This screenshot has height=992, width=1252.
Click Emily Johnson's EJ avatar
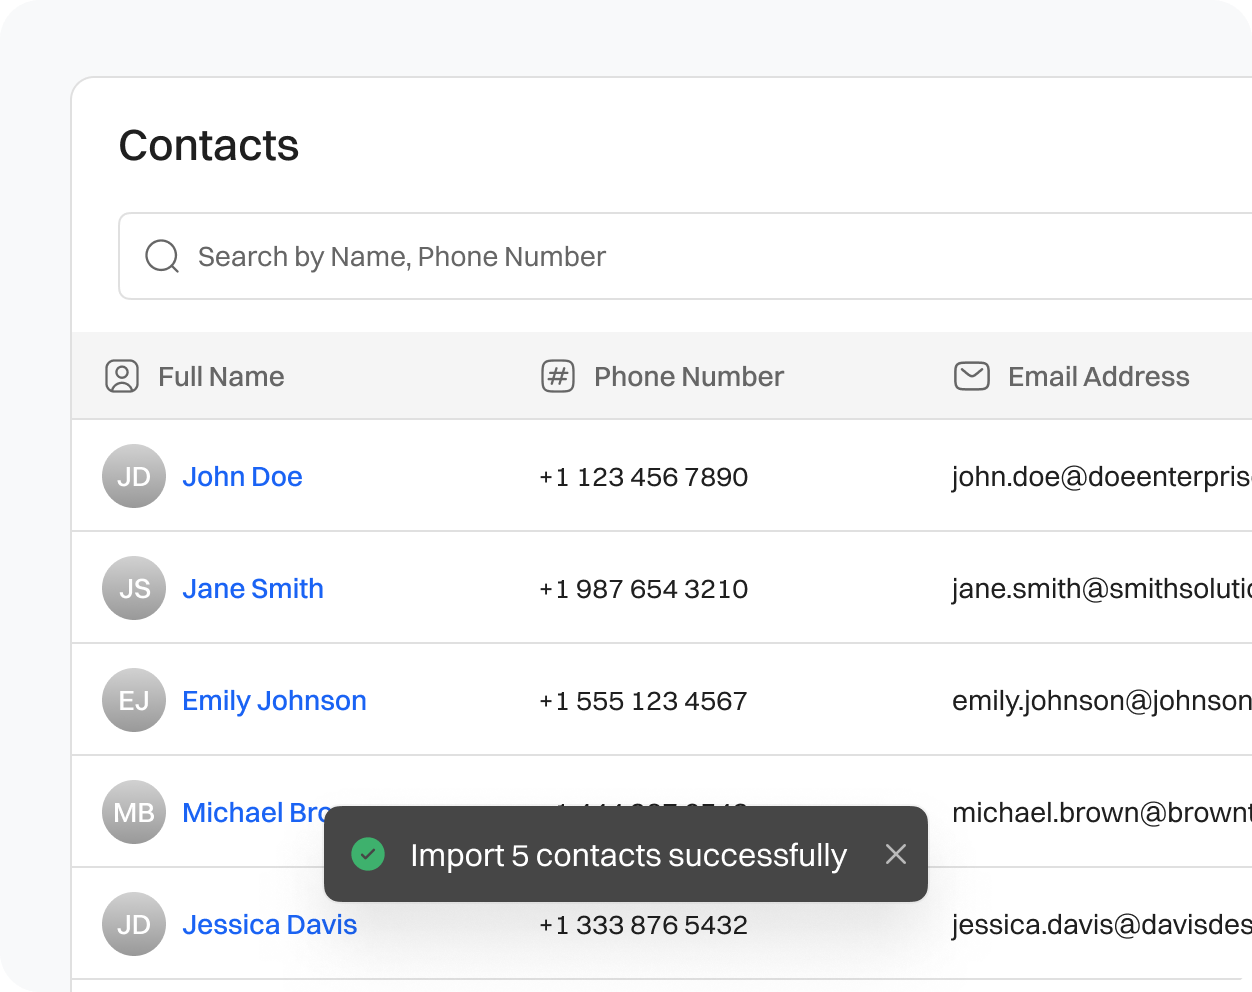(x=133, y=700)
